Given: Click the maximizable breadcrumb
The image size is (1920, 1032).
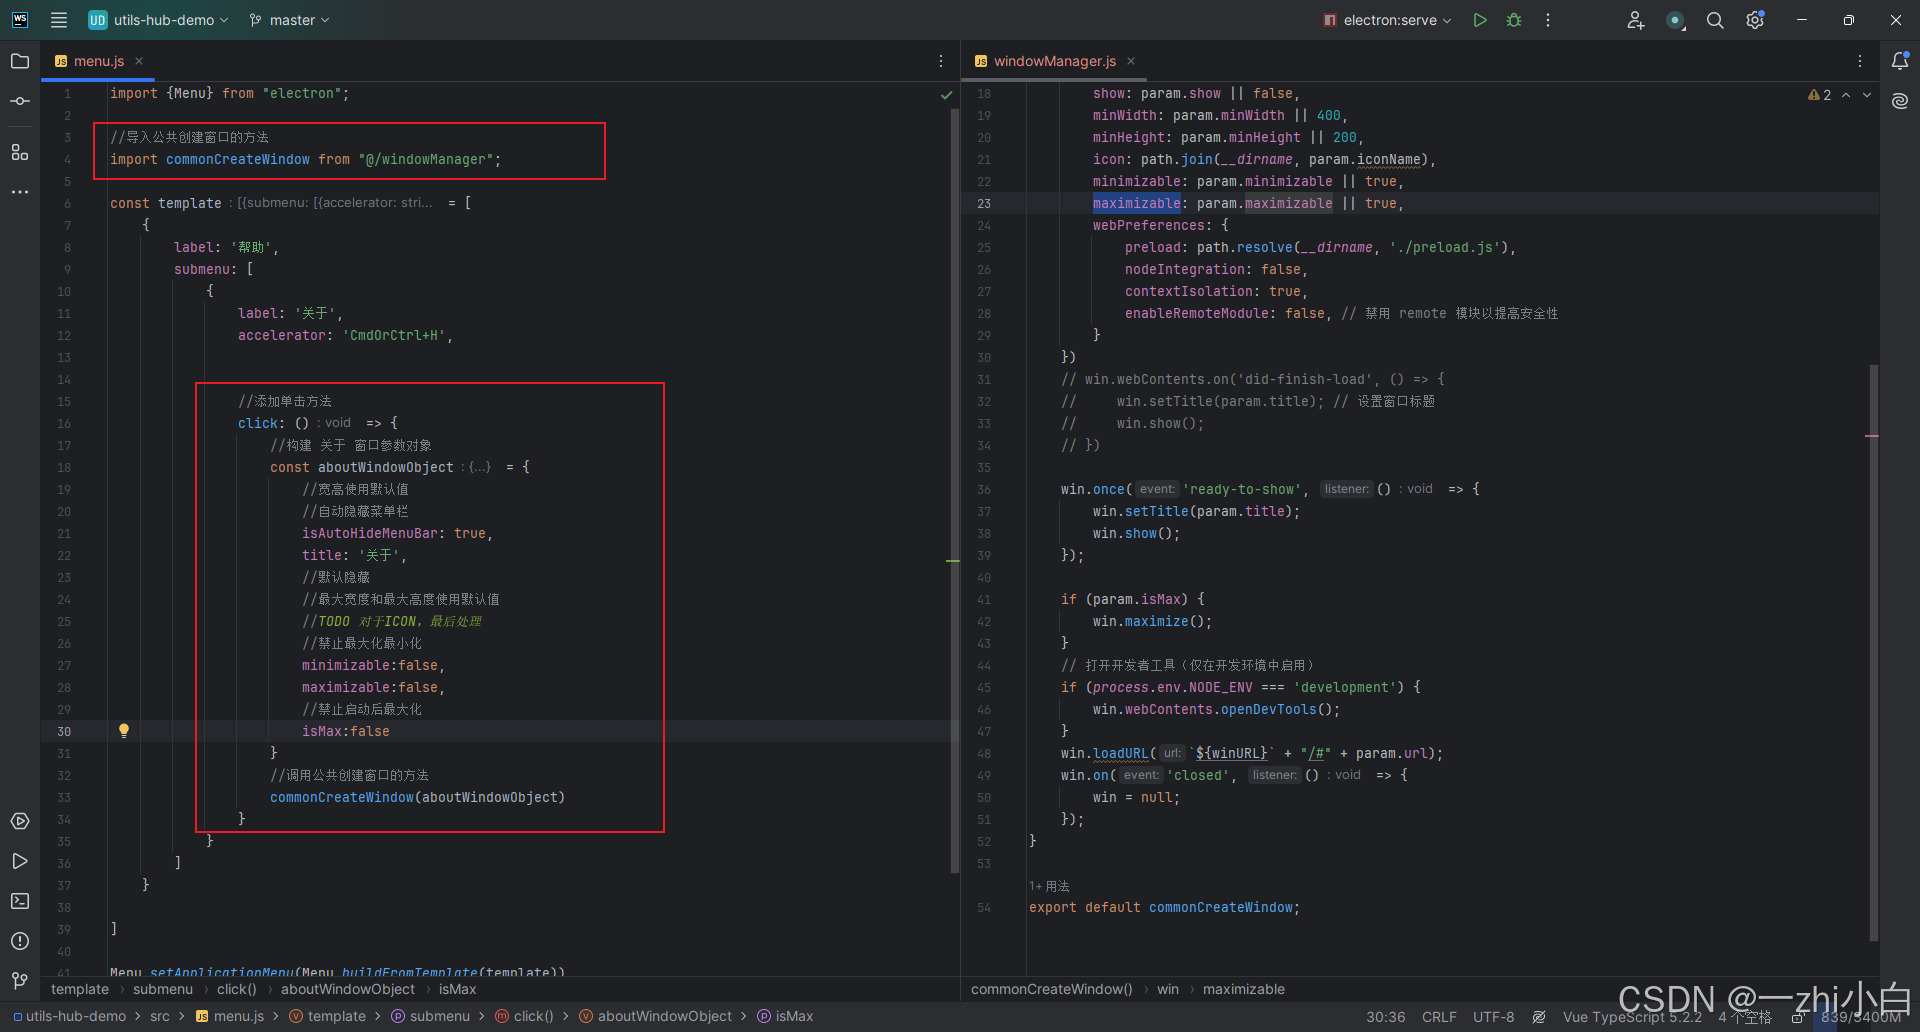Looking at the screenshot, I should point(1244,989).
